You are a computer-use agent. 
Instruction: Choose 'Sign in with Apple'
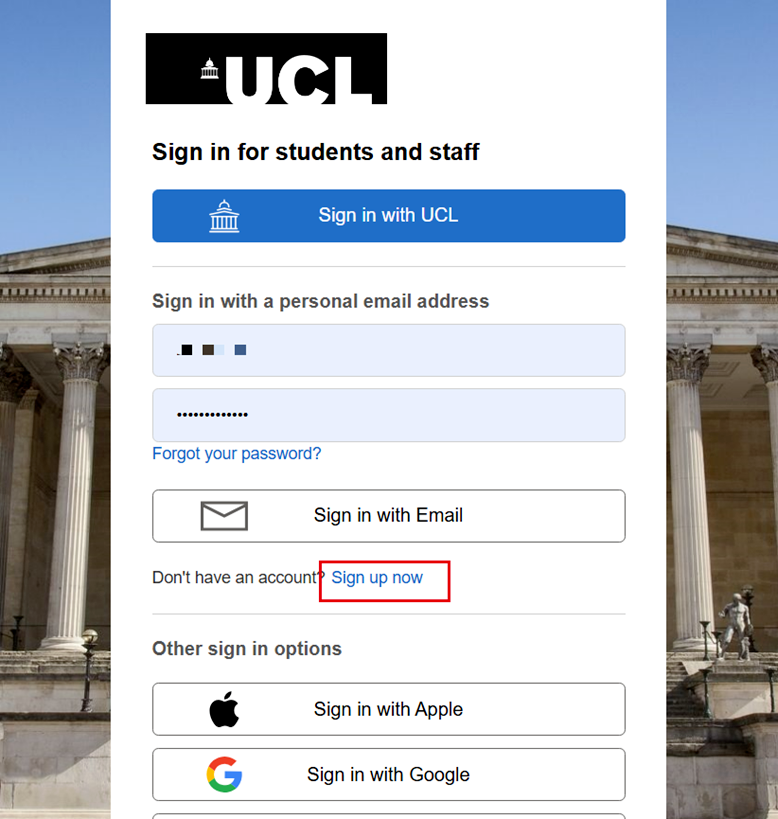388,708
